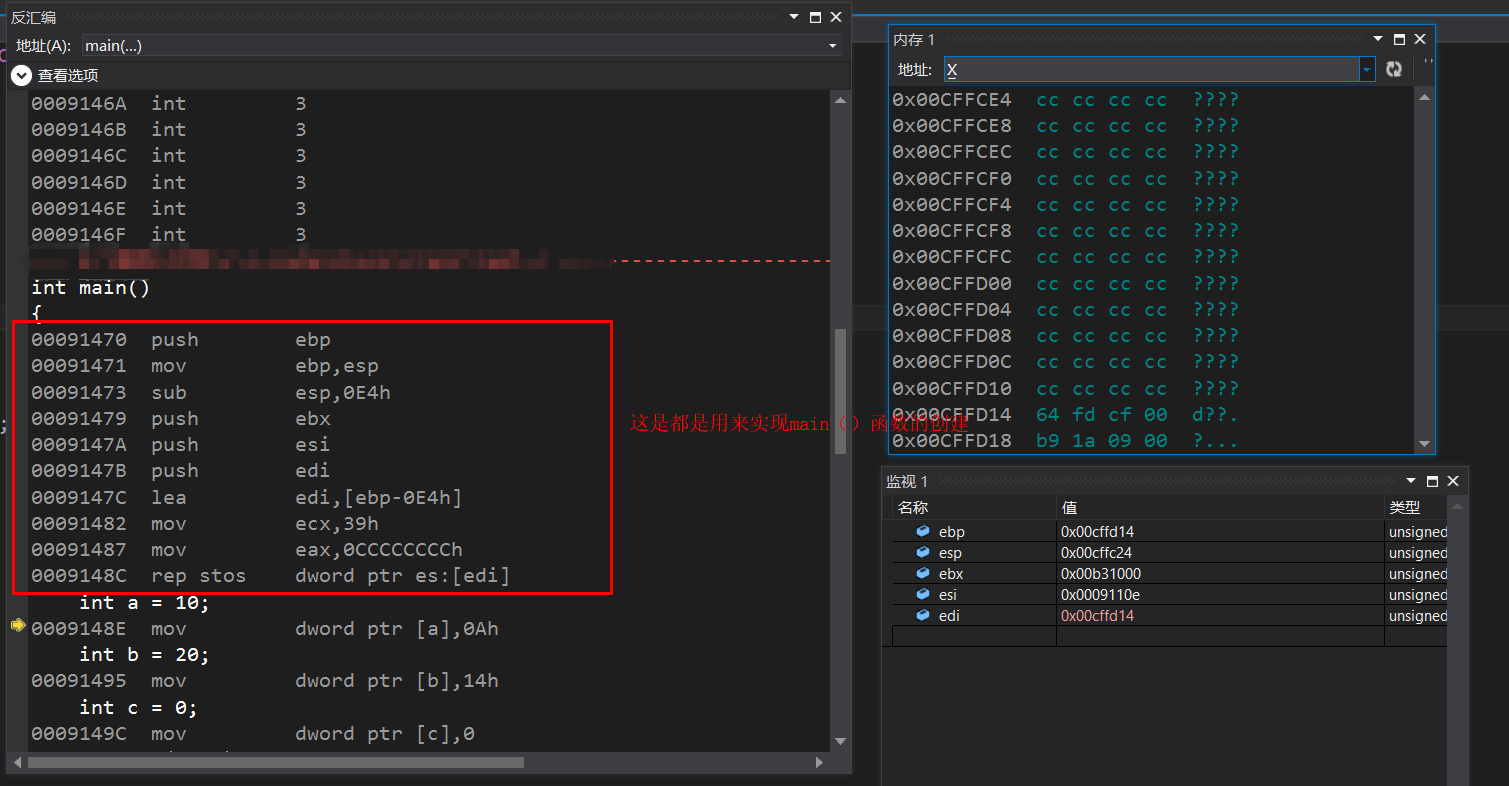1509x786 pixels.
Task: Click the disassembly horizontal scrollbar left arrow
Action: click(18, 762)
